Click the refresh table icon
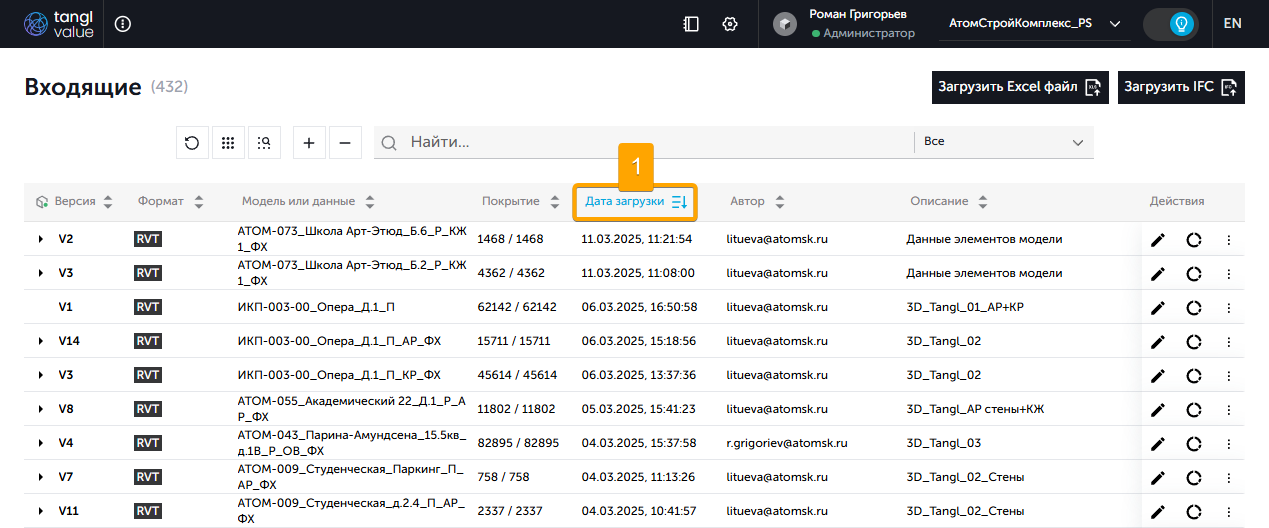Screen dimensions: 1269x528 point(192,143)
